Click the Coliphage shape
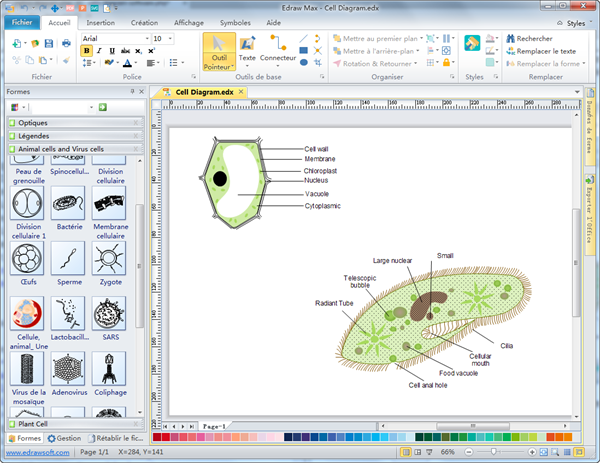600x463 pixels. point(109,369)
